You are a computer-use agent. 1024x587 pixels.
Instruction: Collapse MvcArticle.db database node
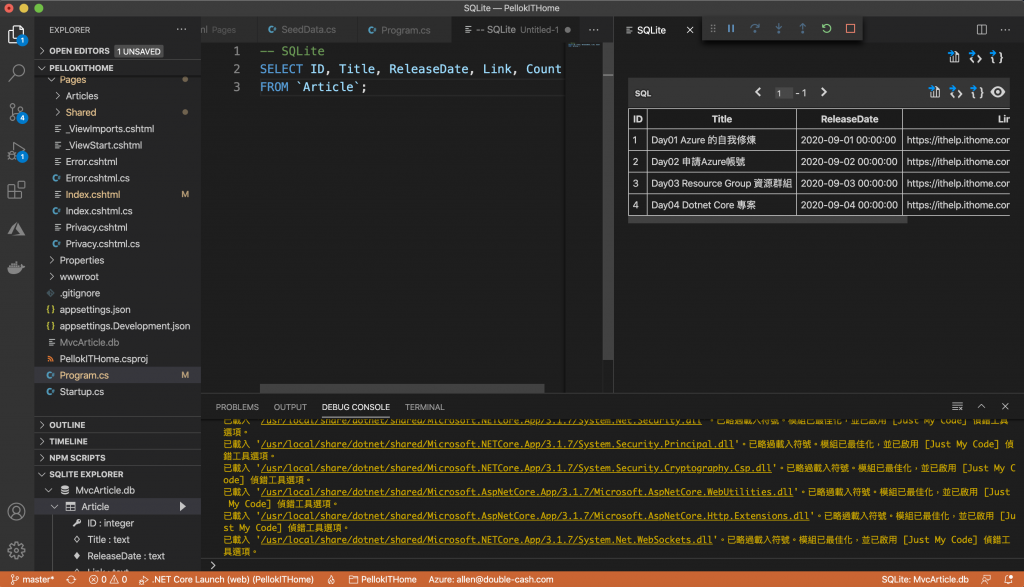104,490
